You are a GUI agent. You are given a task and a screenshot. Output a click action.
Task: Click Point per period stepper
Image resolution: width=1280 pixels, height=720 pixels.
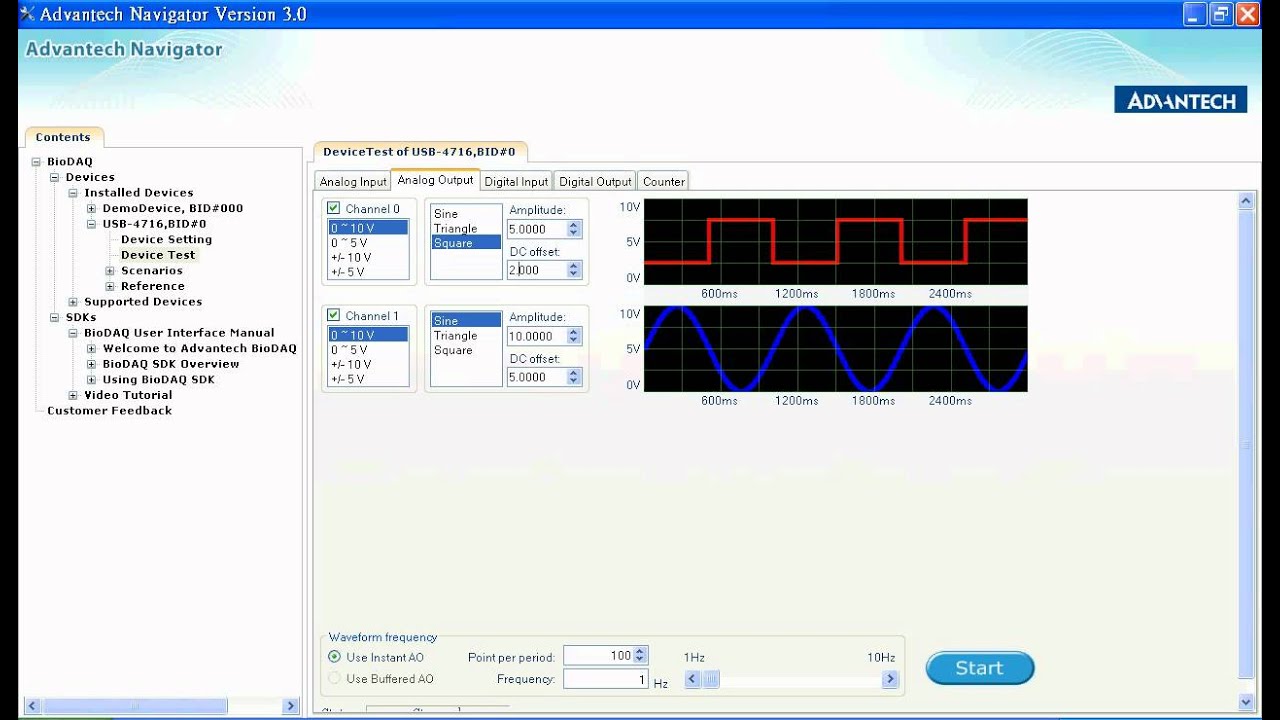(641, 656)
